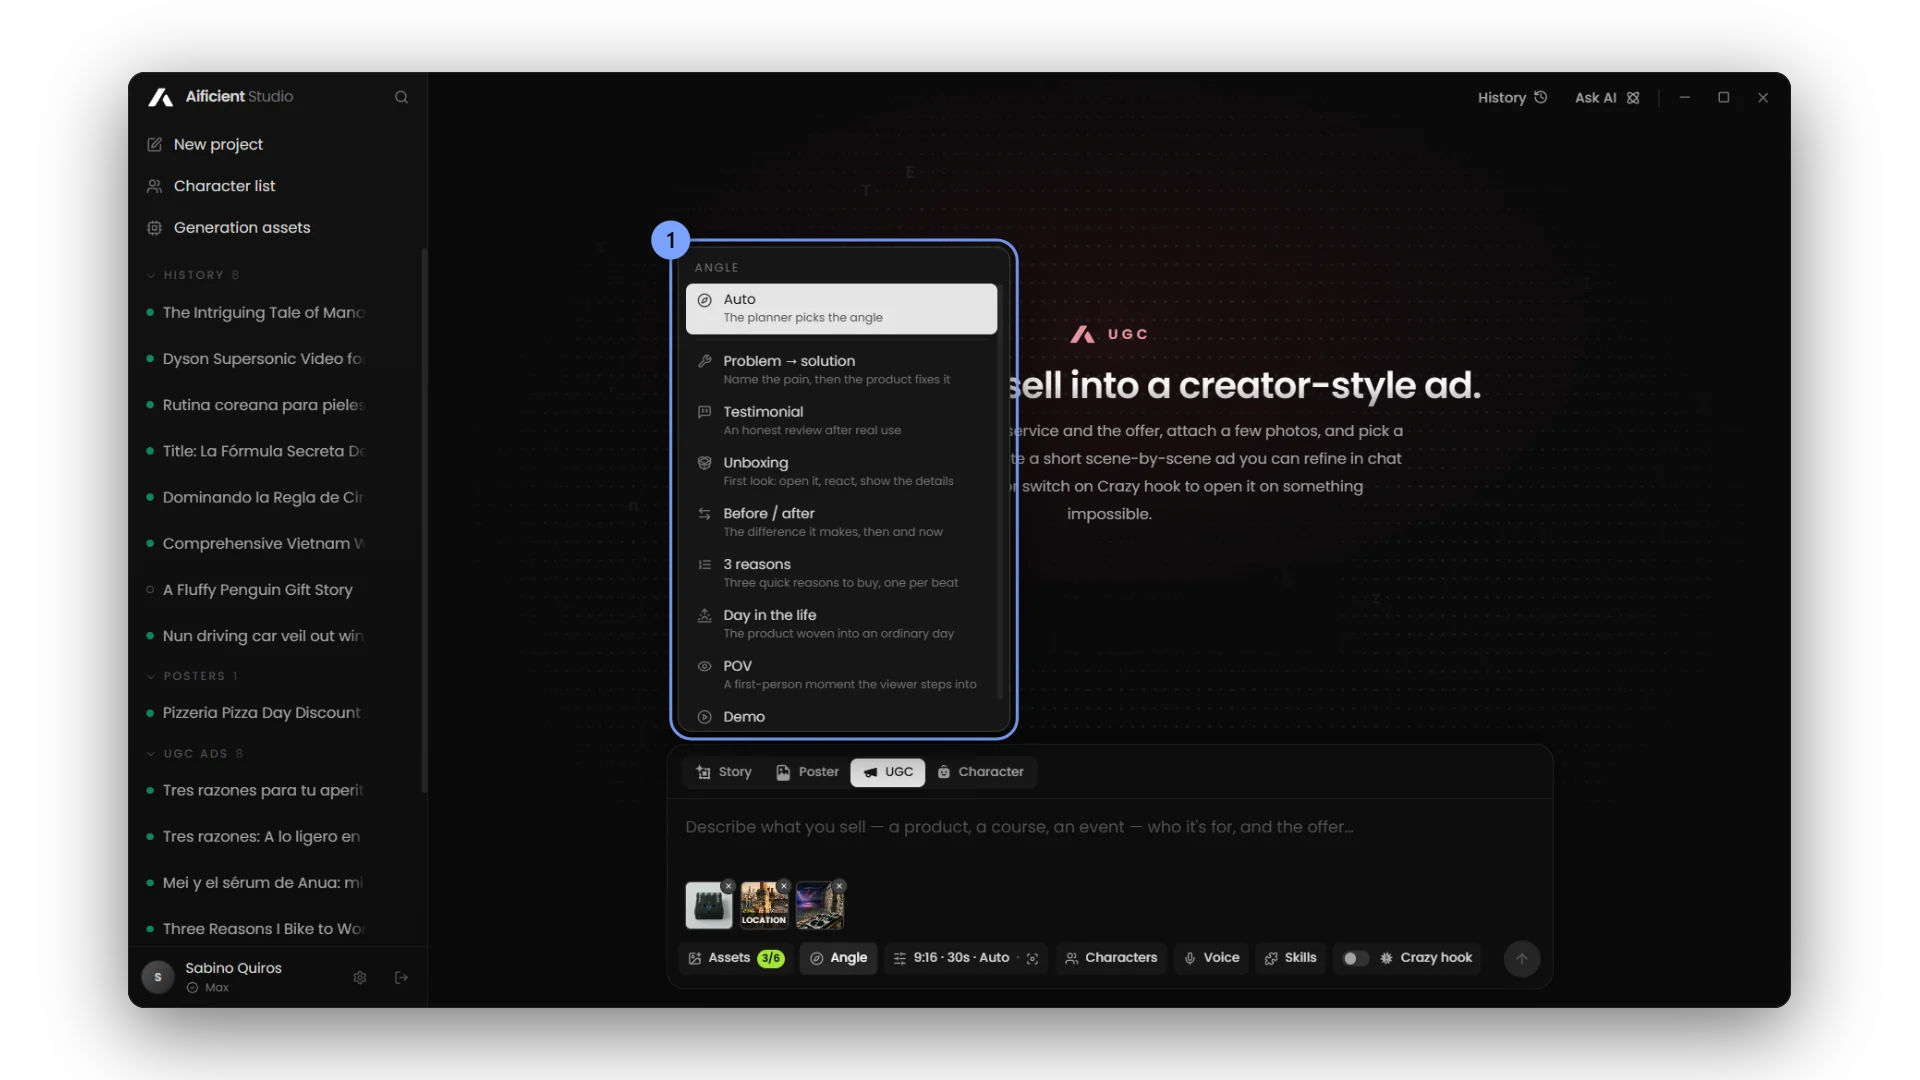1920x1080 pixels.
Task: Select the Demo angle
Action: [841, 717]
